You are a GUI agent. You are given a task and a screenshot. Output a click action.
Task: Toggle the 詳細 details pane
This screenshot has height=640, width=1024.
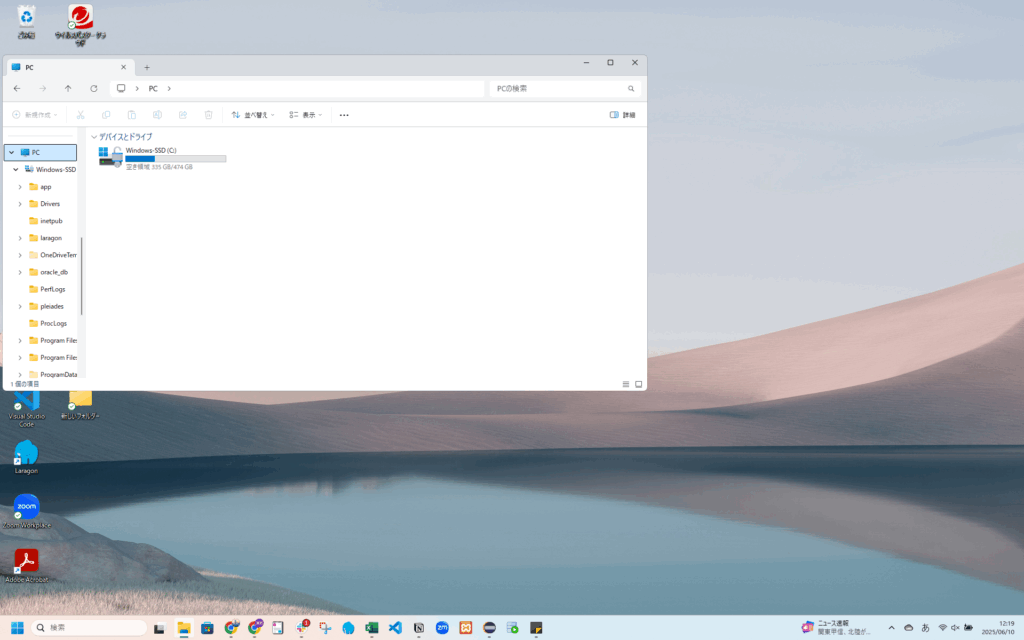[622, 115]
